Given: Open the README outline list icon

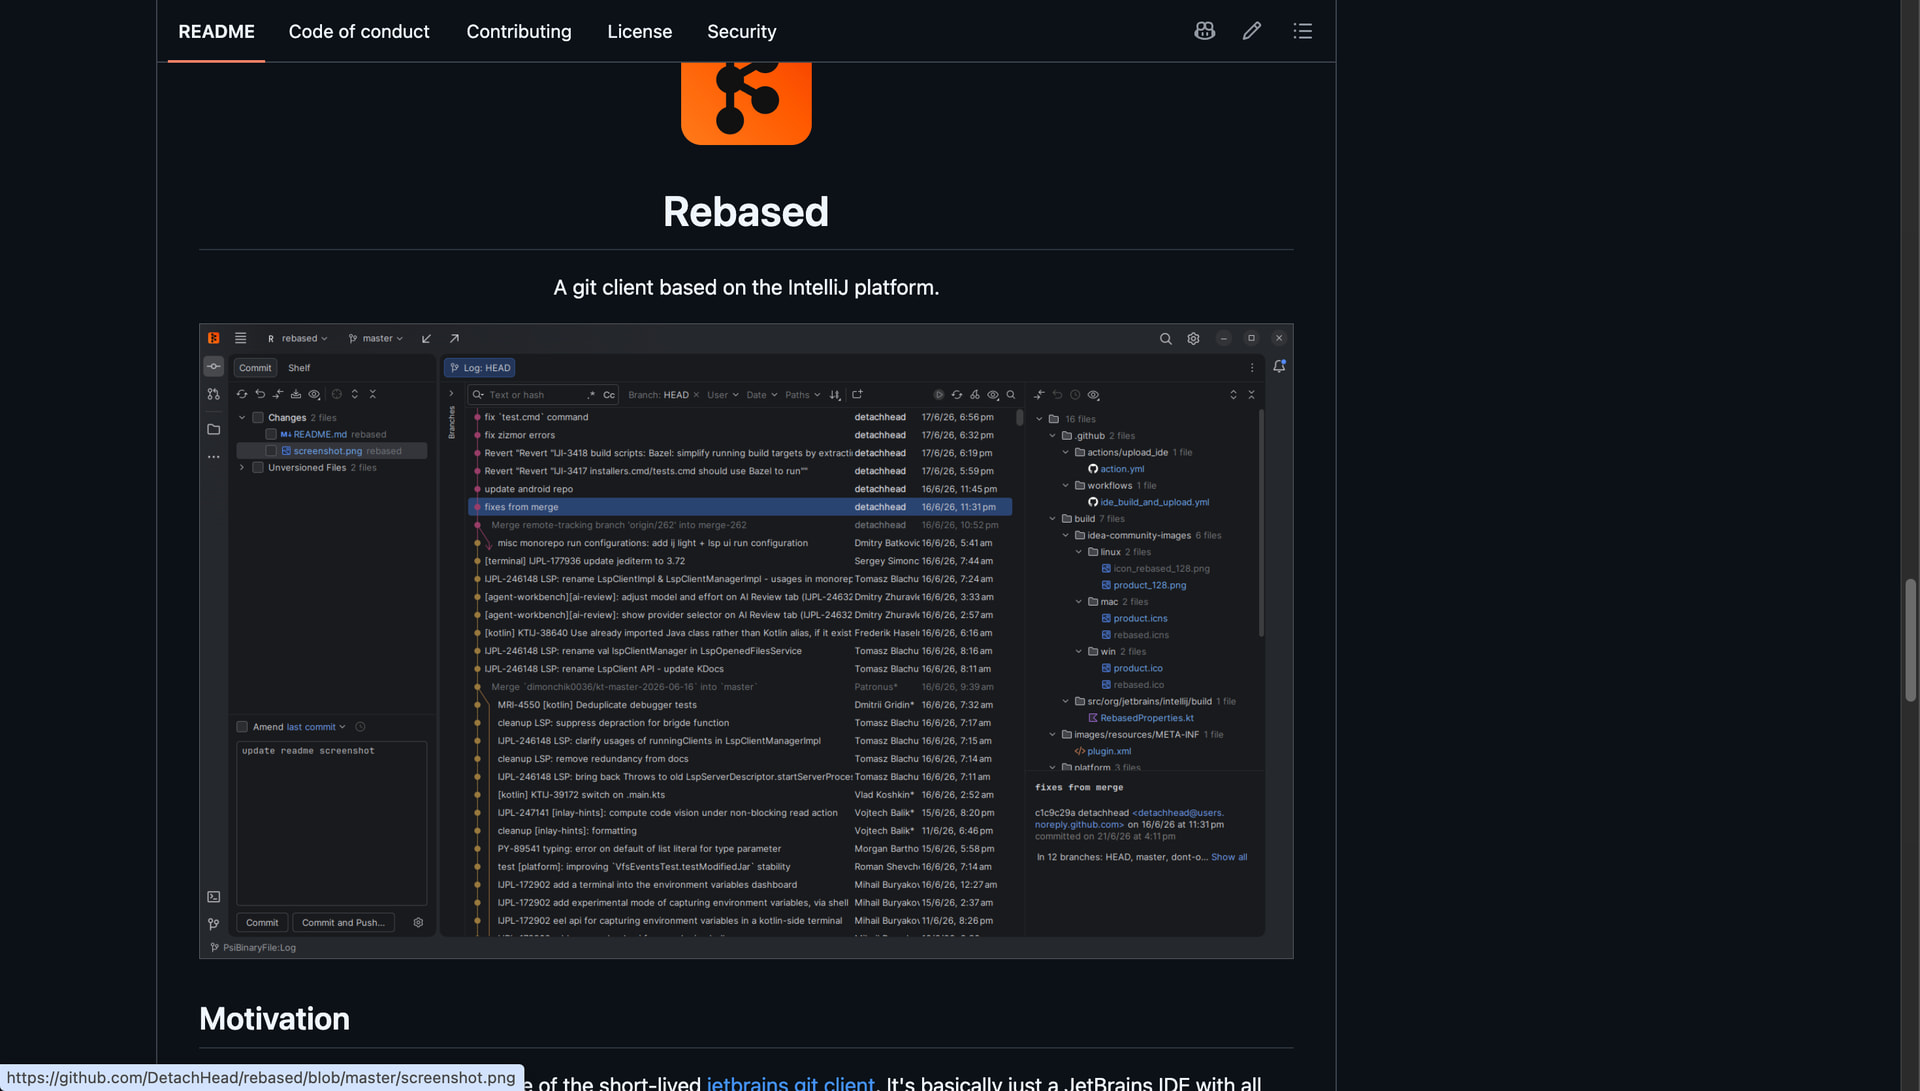Looking at the screenshot, I should tap(1302, 31).
